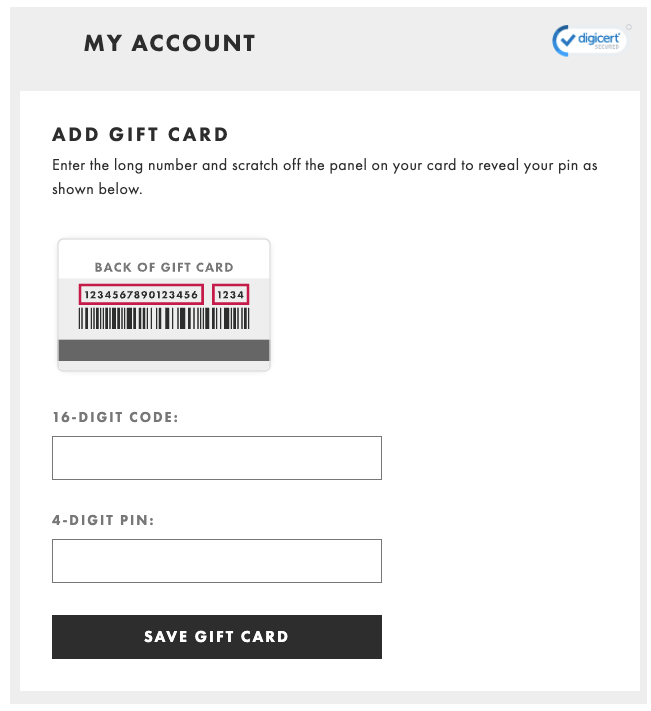
Task: Select the gift card example image
Action: 164,305
